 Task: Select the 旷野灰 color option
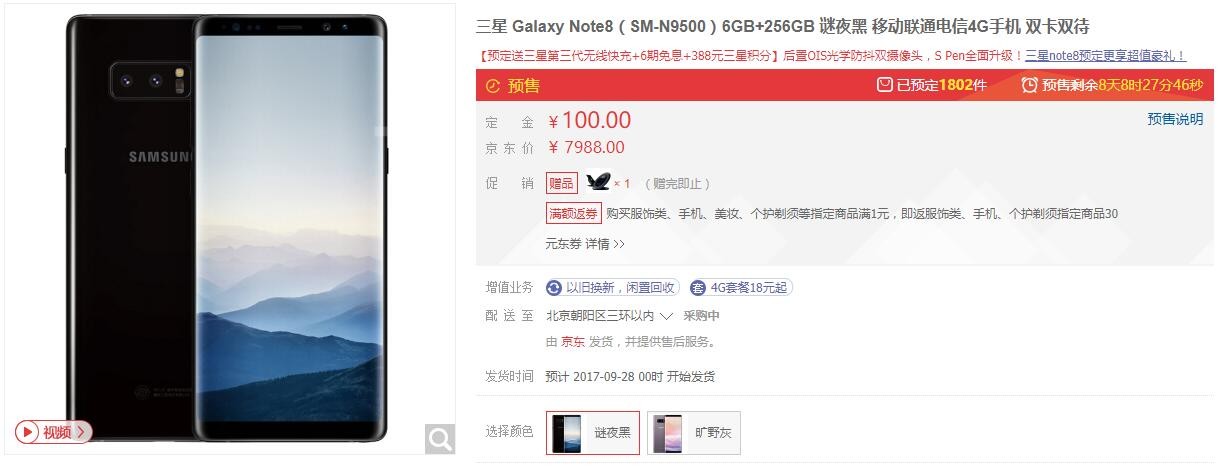(694, 433)
